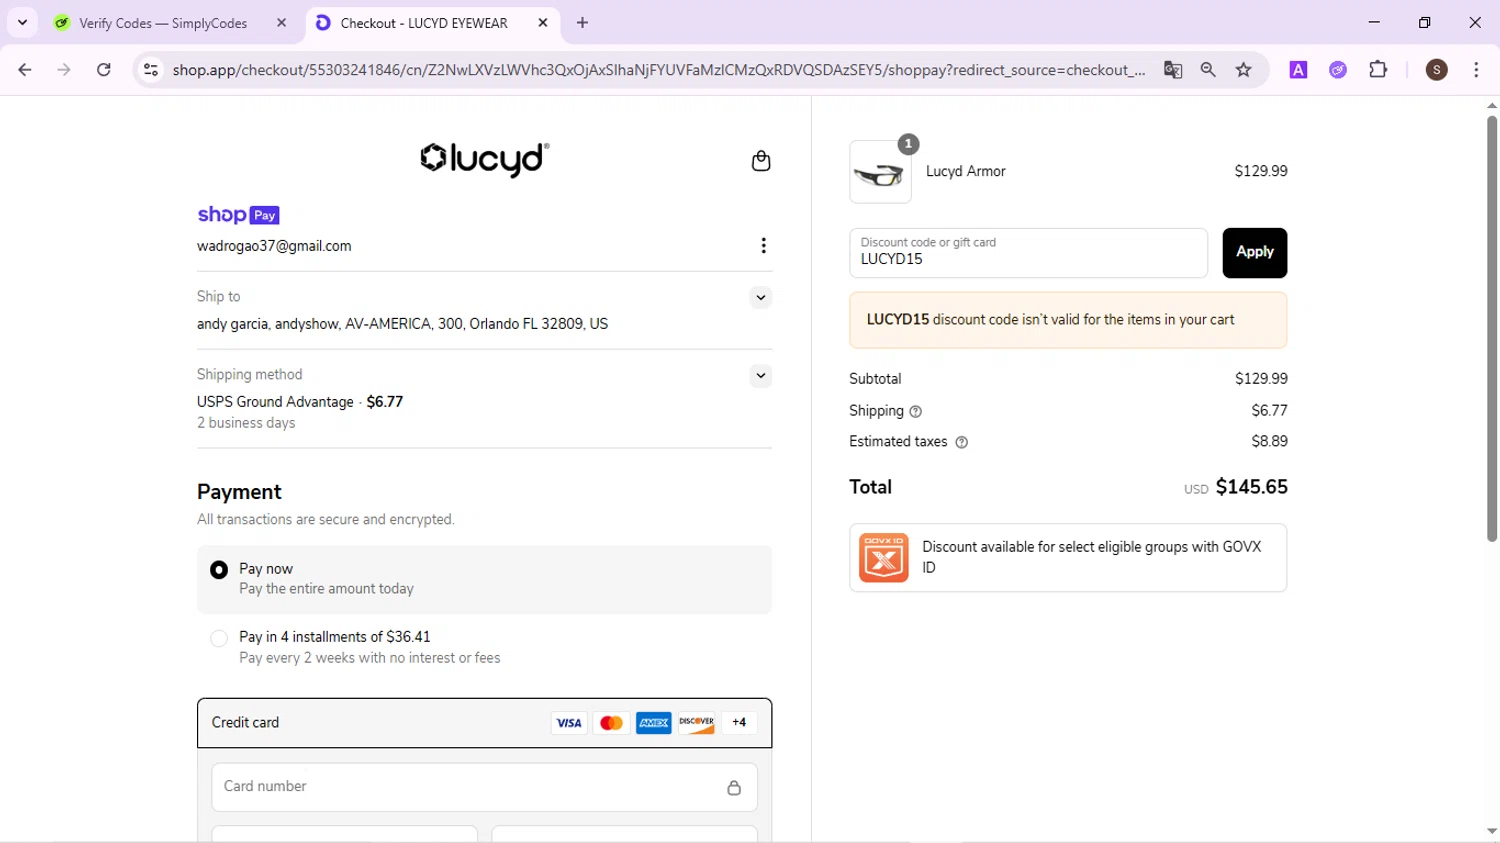Open the Chrome profile avatar S

pos(1437,70)
